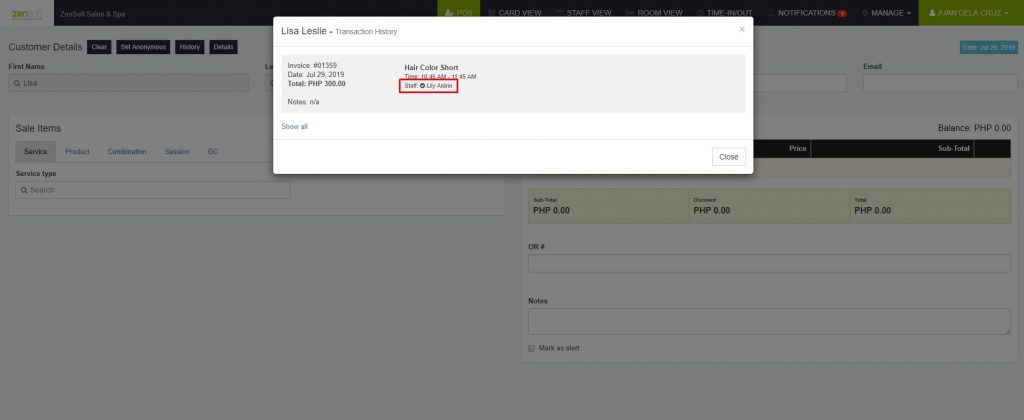Select the Session tab
Image resolution: width=1024 pixels, height=420 pixels.
(x=177, y=152)
